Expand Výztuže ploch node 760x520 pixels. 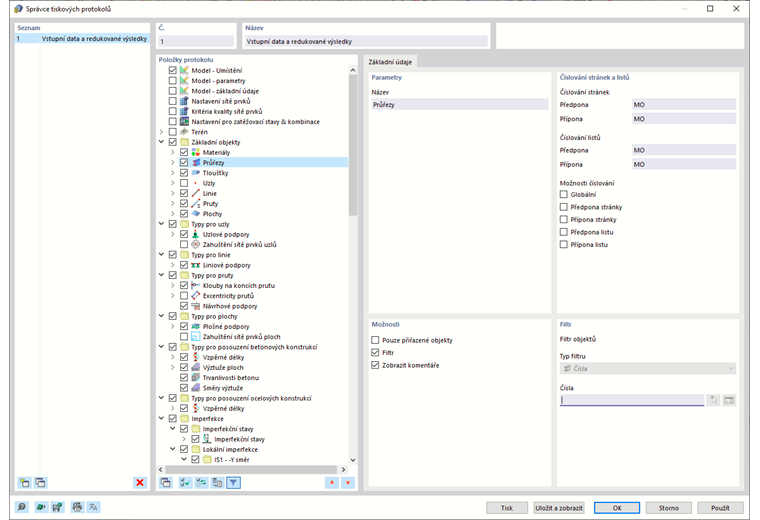pos(173,367)
